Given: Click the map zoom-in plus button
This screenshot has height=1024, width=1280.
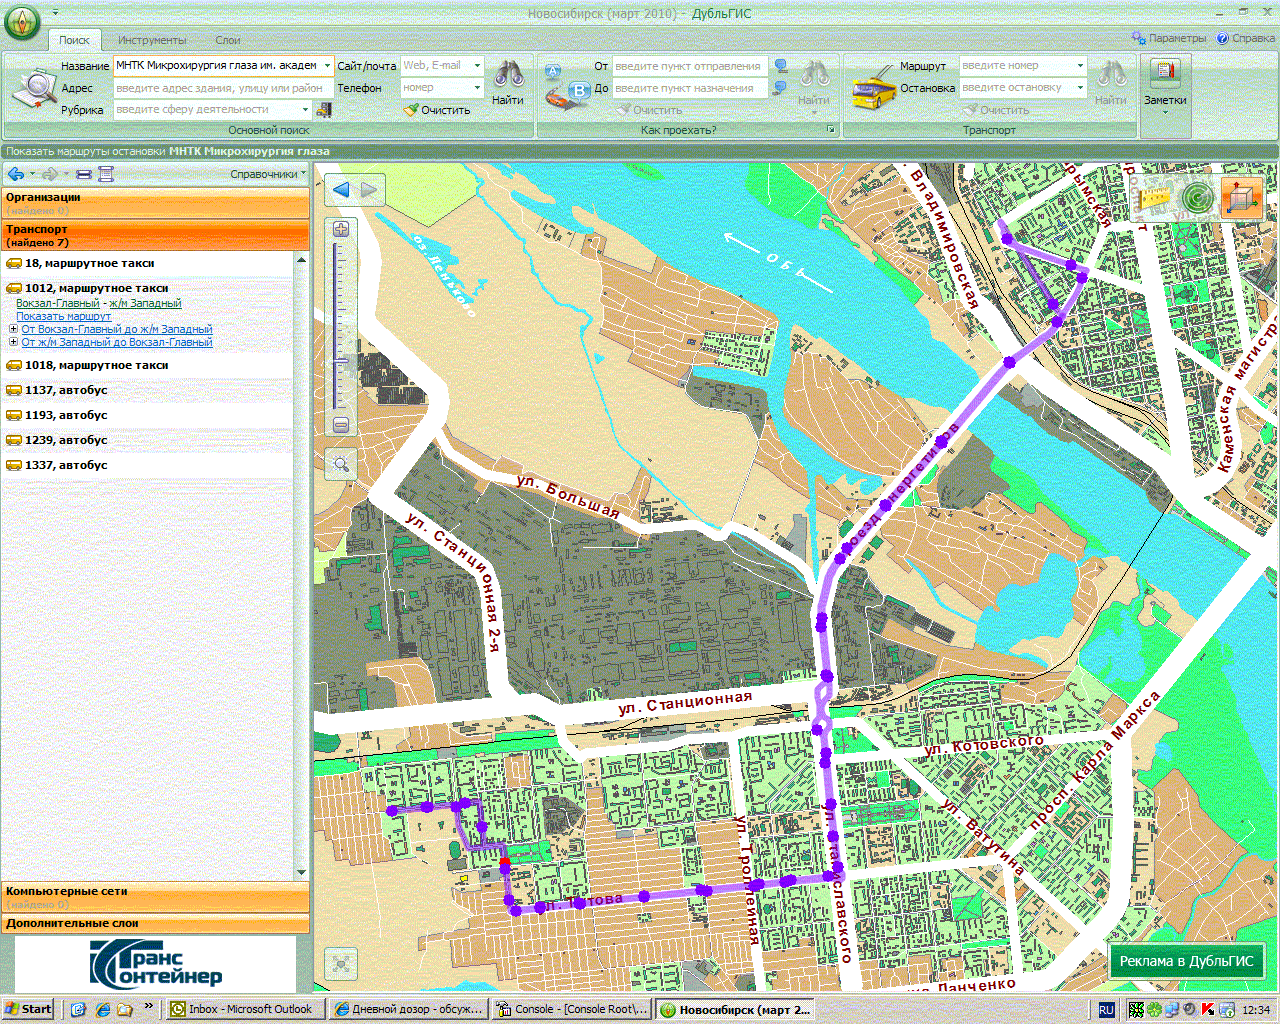Looking at the screenshot, I should click(341, 229).
